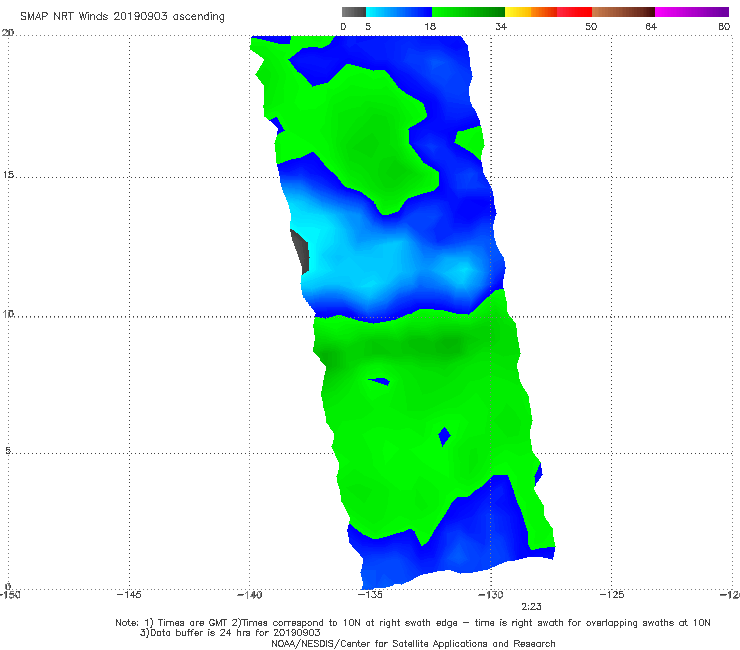The width and height of the screenshot is (740, 650).
Task: Click the brown segment of the color bar
Action: click(623, 12)
